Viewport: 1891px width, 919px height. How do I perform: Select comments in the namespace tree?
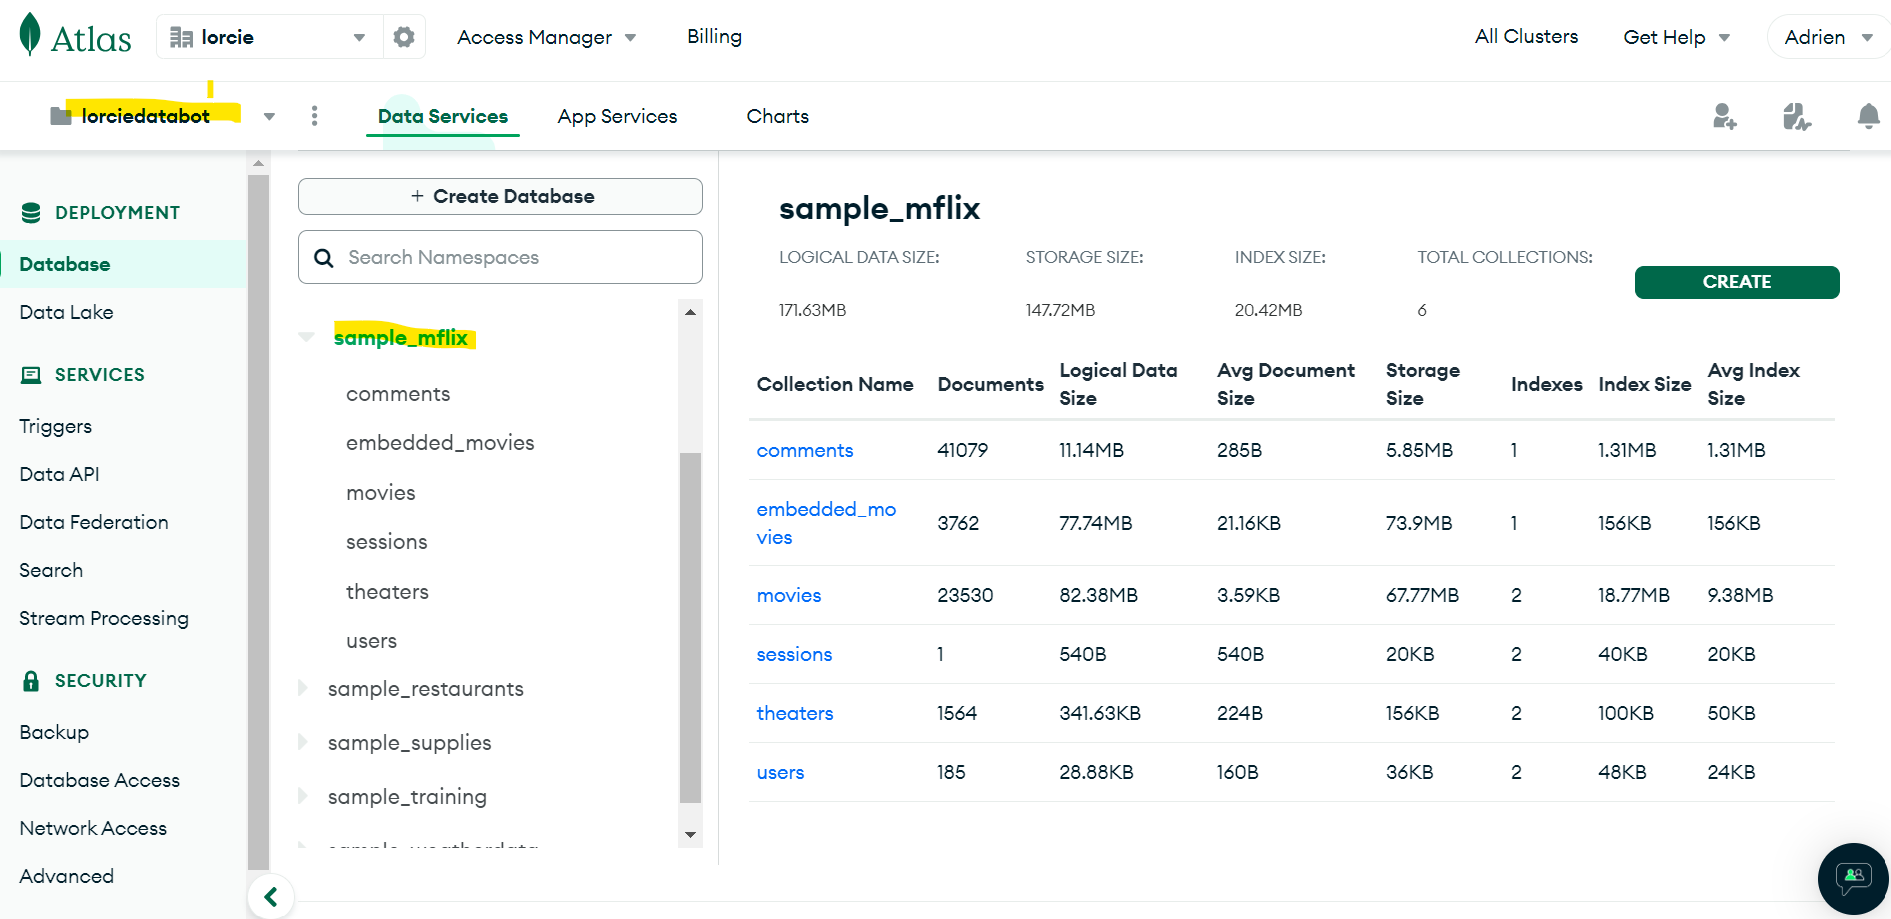pyautogui.click(x=398, y=394)
